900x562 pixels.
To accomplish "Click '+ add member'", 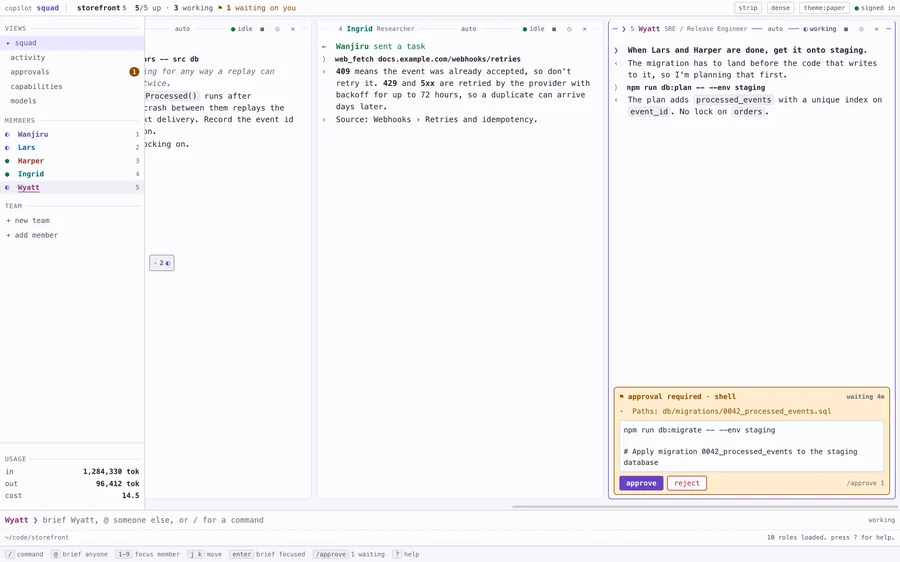I will click(x=32, y=235).
